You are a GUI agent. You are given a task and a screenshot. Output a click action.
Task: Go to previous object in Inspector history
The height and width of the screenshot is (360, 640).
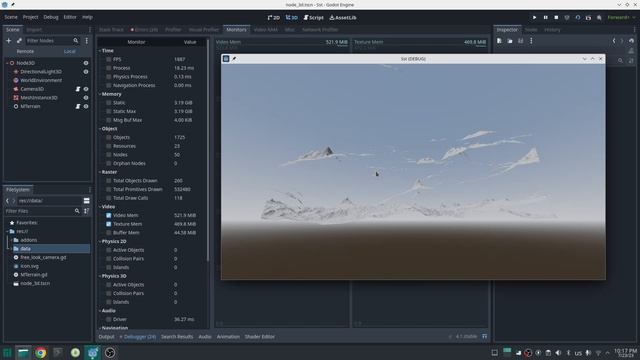tap(614, 41)
